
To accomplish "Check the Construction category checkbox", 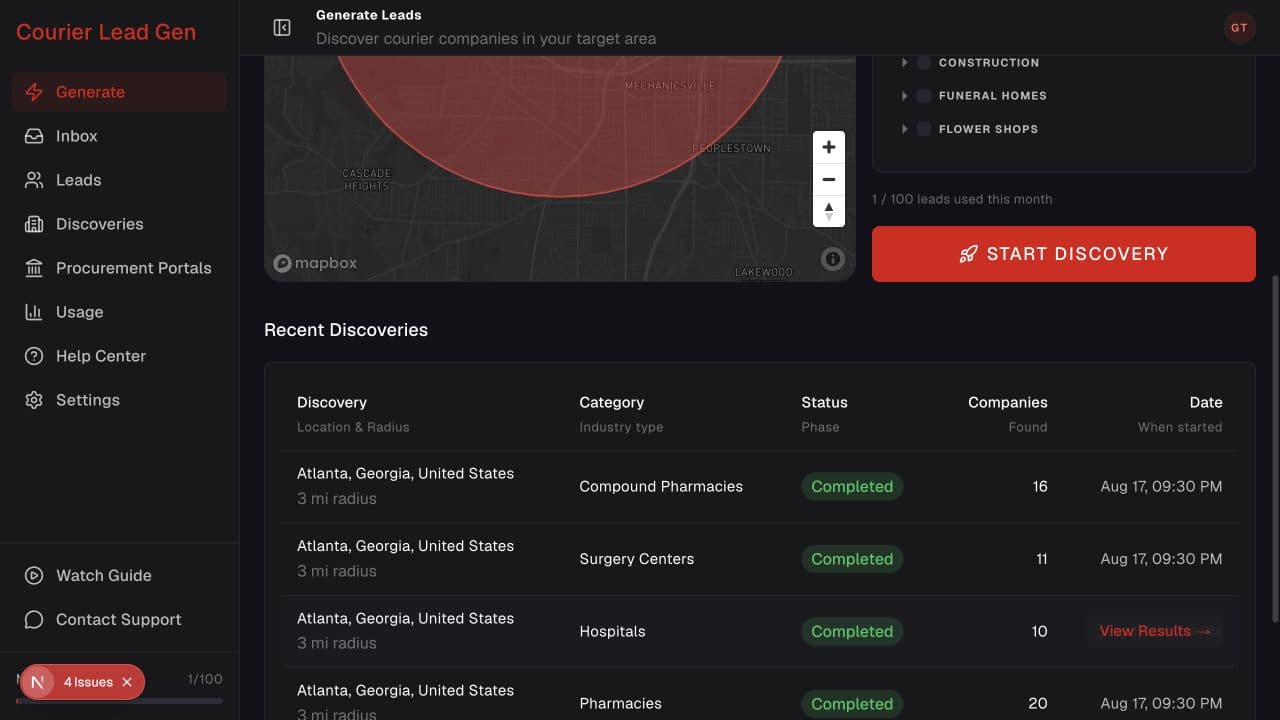I will [924, 63].
